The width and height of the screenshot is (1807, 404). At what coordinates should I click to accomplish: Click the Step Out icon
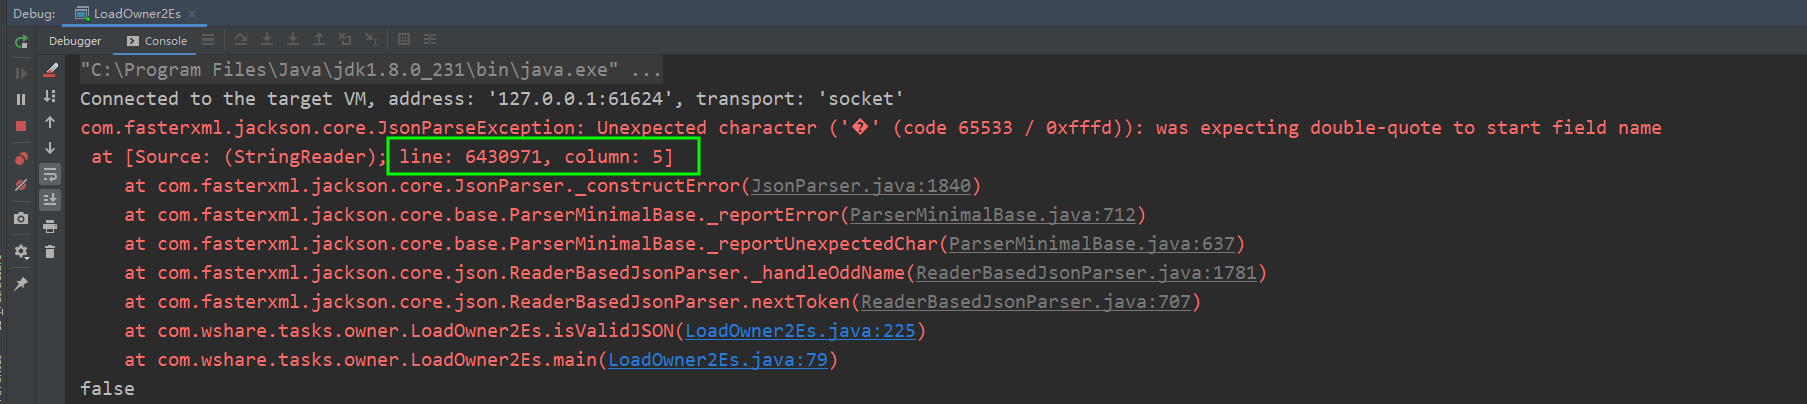tap(319, 40)
